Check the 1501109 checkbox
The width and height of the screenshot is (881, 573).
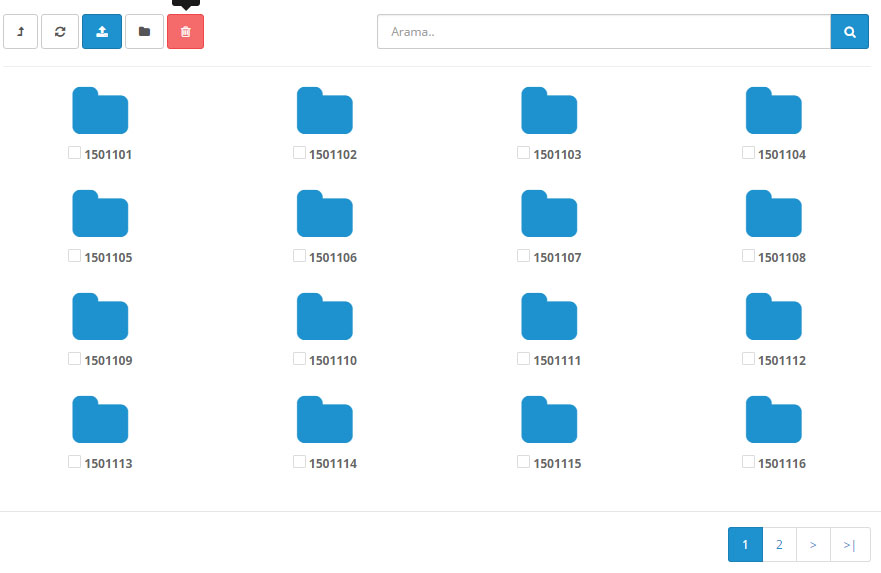click(x=74, y=358)
